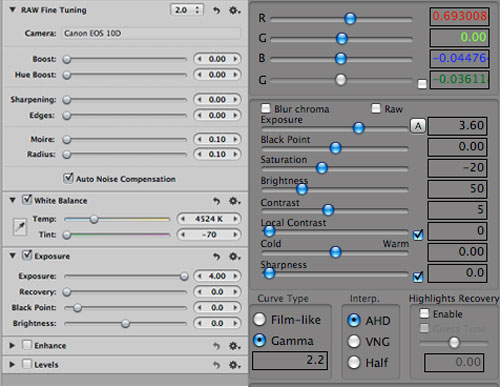Increase Moire value with right arrow

(235, 139)
